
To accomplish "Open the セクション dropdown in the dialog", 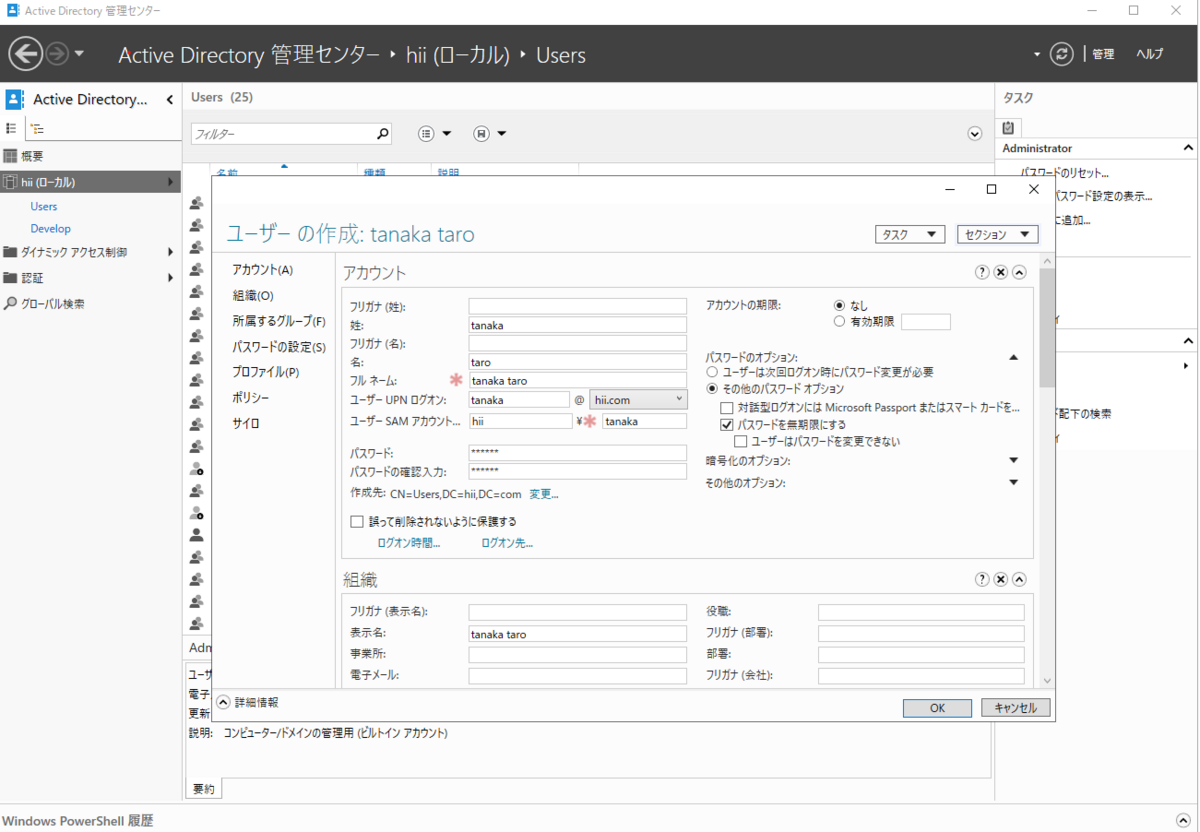I will [997, 233].
